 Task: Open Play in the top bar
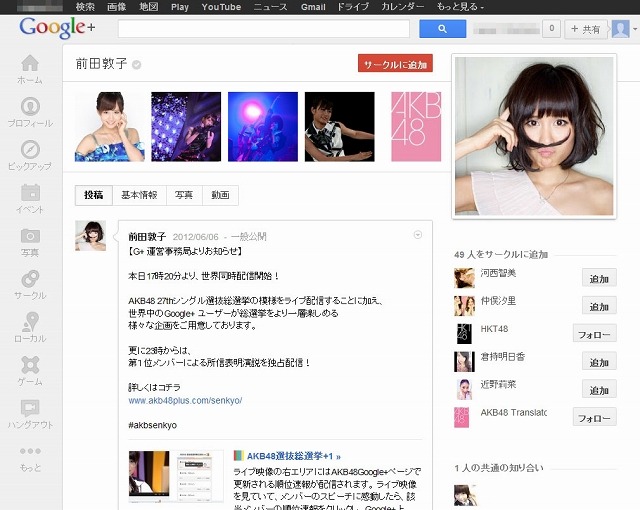point(180,7)
